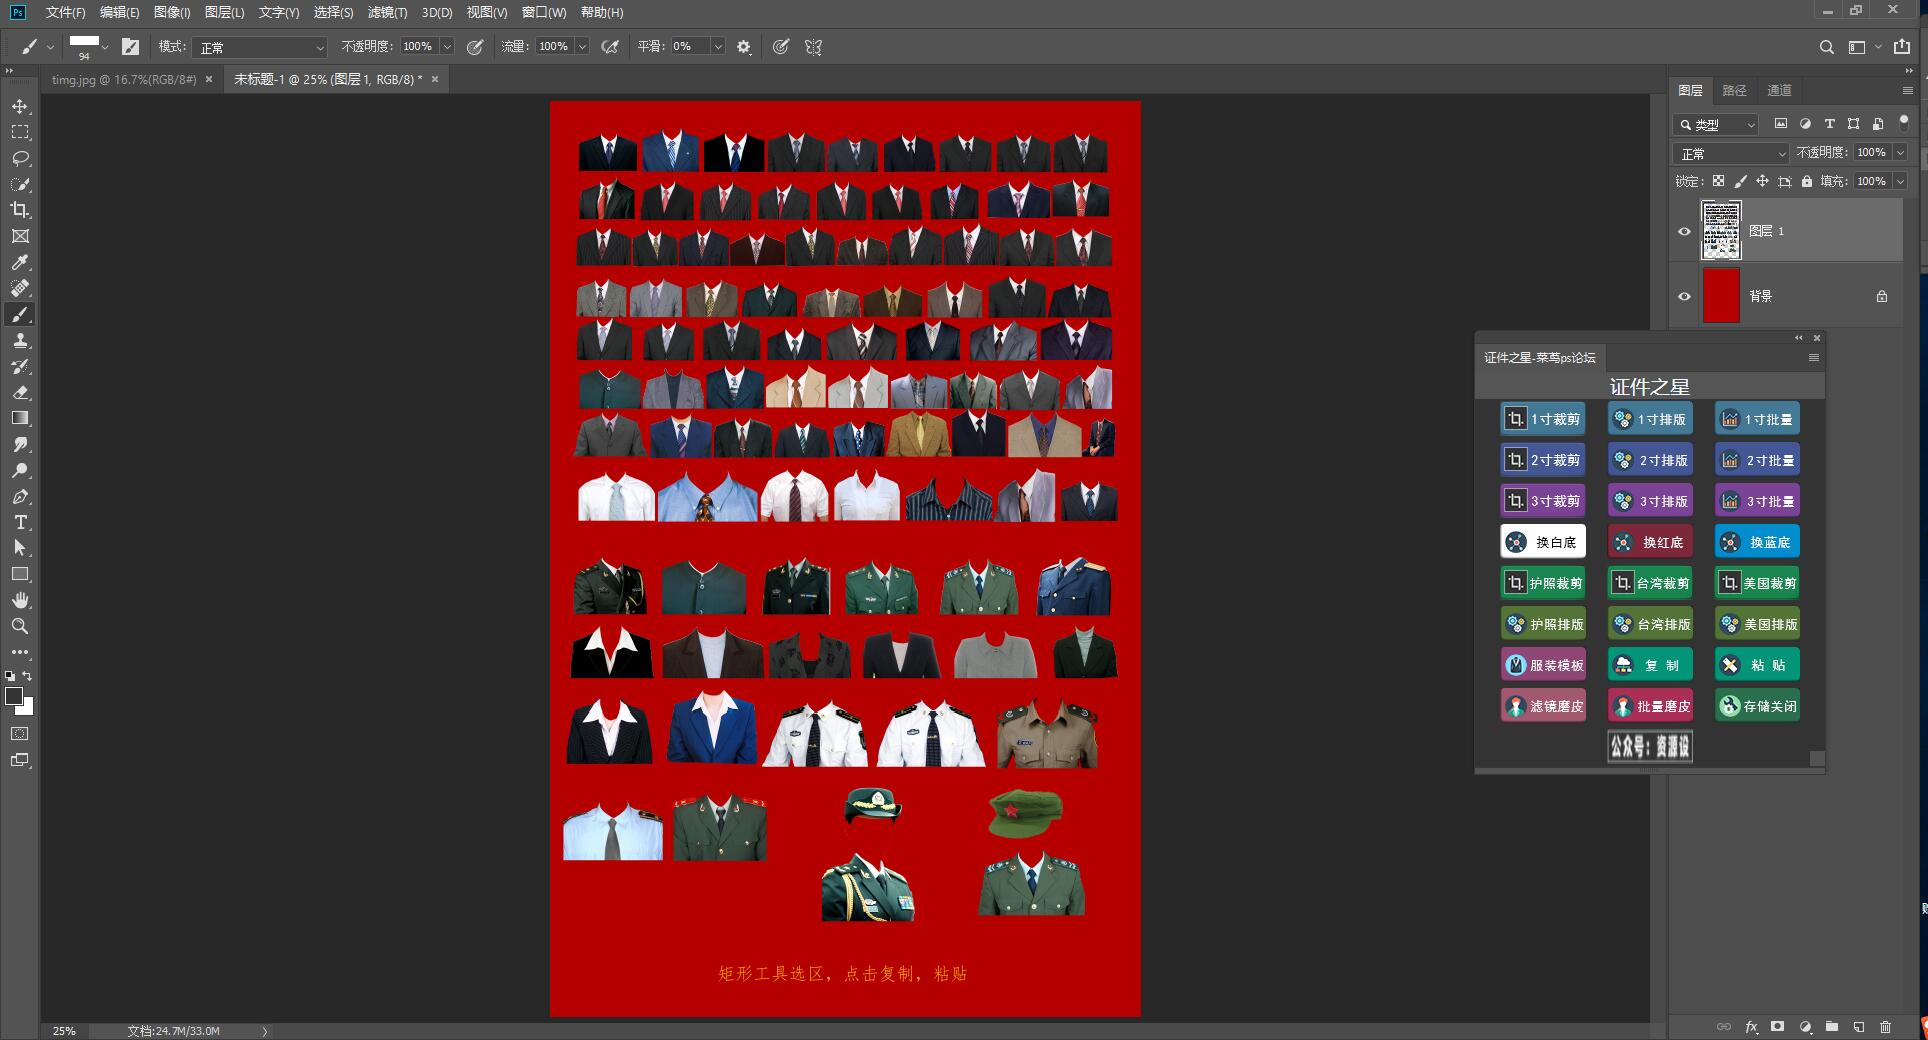Select the Eyedropper tool

20,262
